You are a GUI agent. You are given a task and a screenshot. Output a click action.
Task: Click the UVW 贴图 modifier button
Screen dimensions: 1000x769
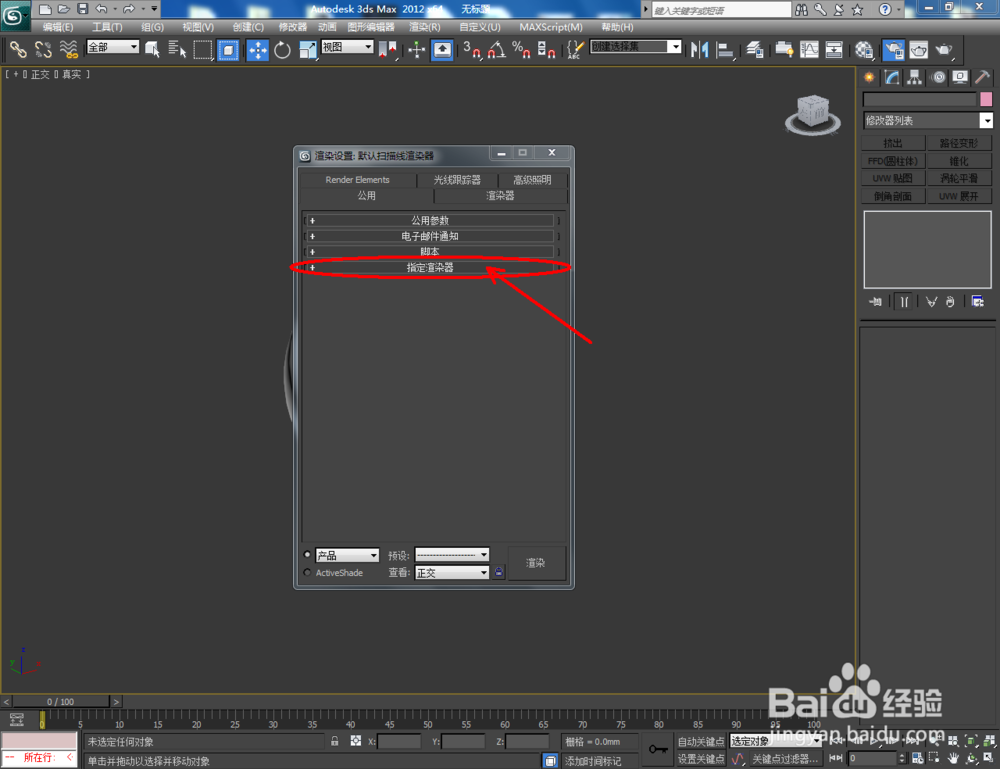pos(893,179)
